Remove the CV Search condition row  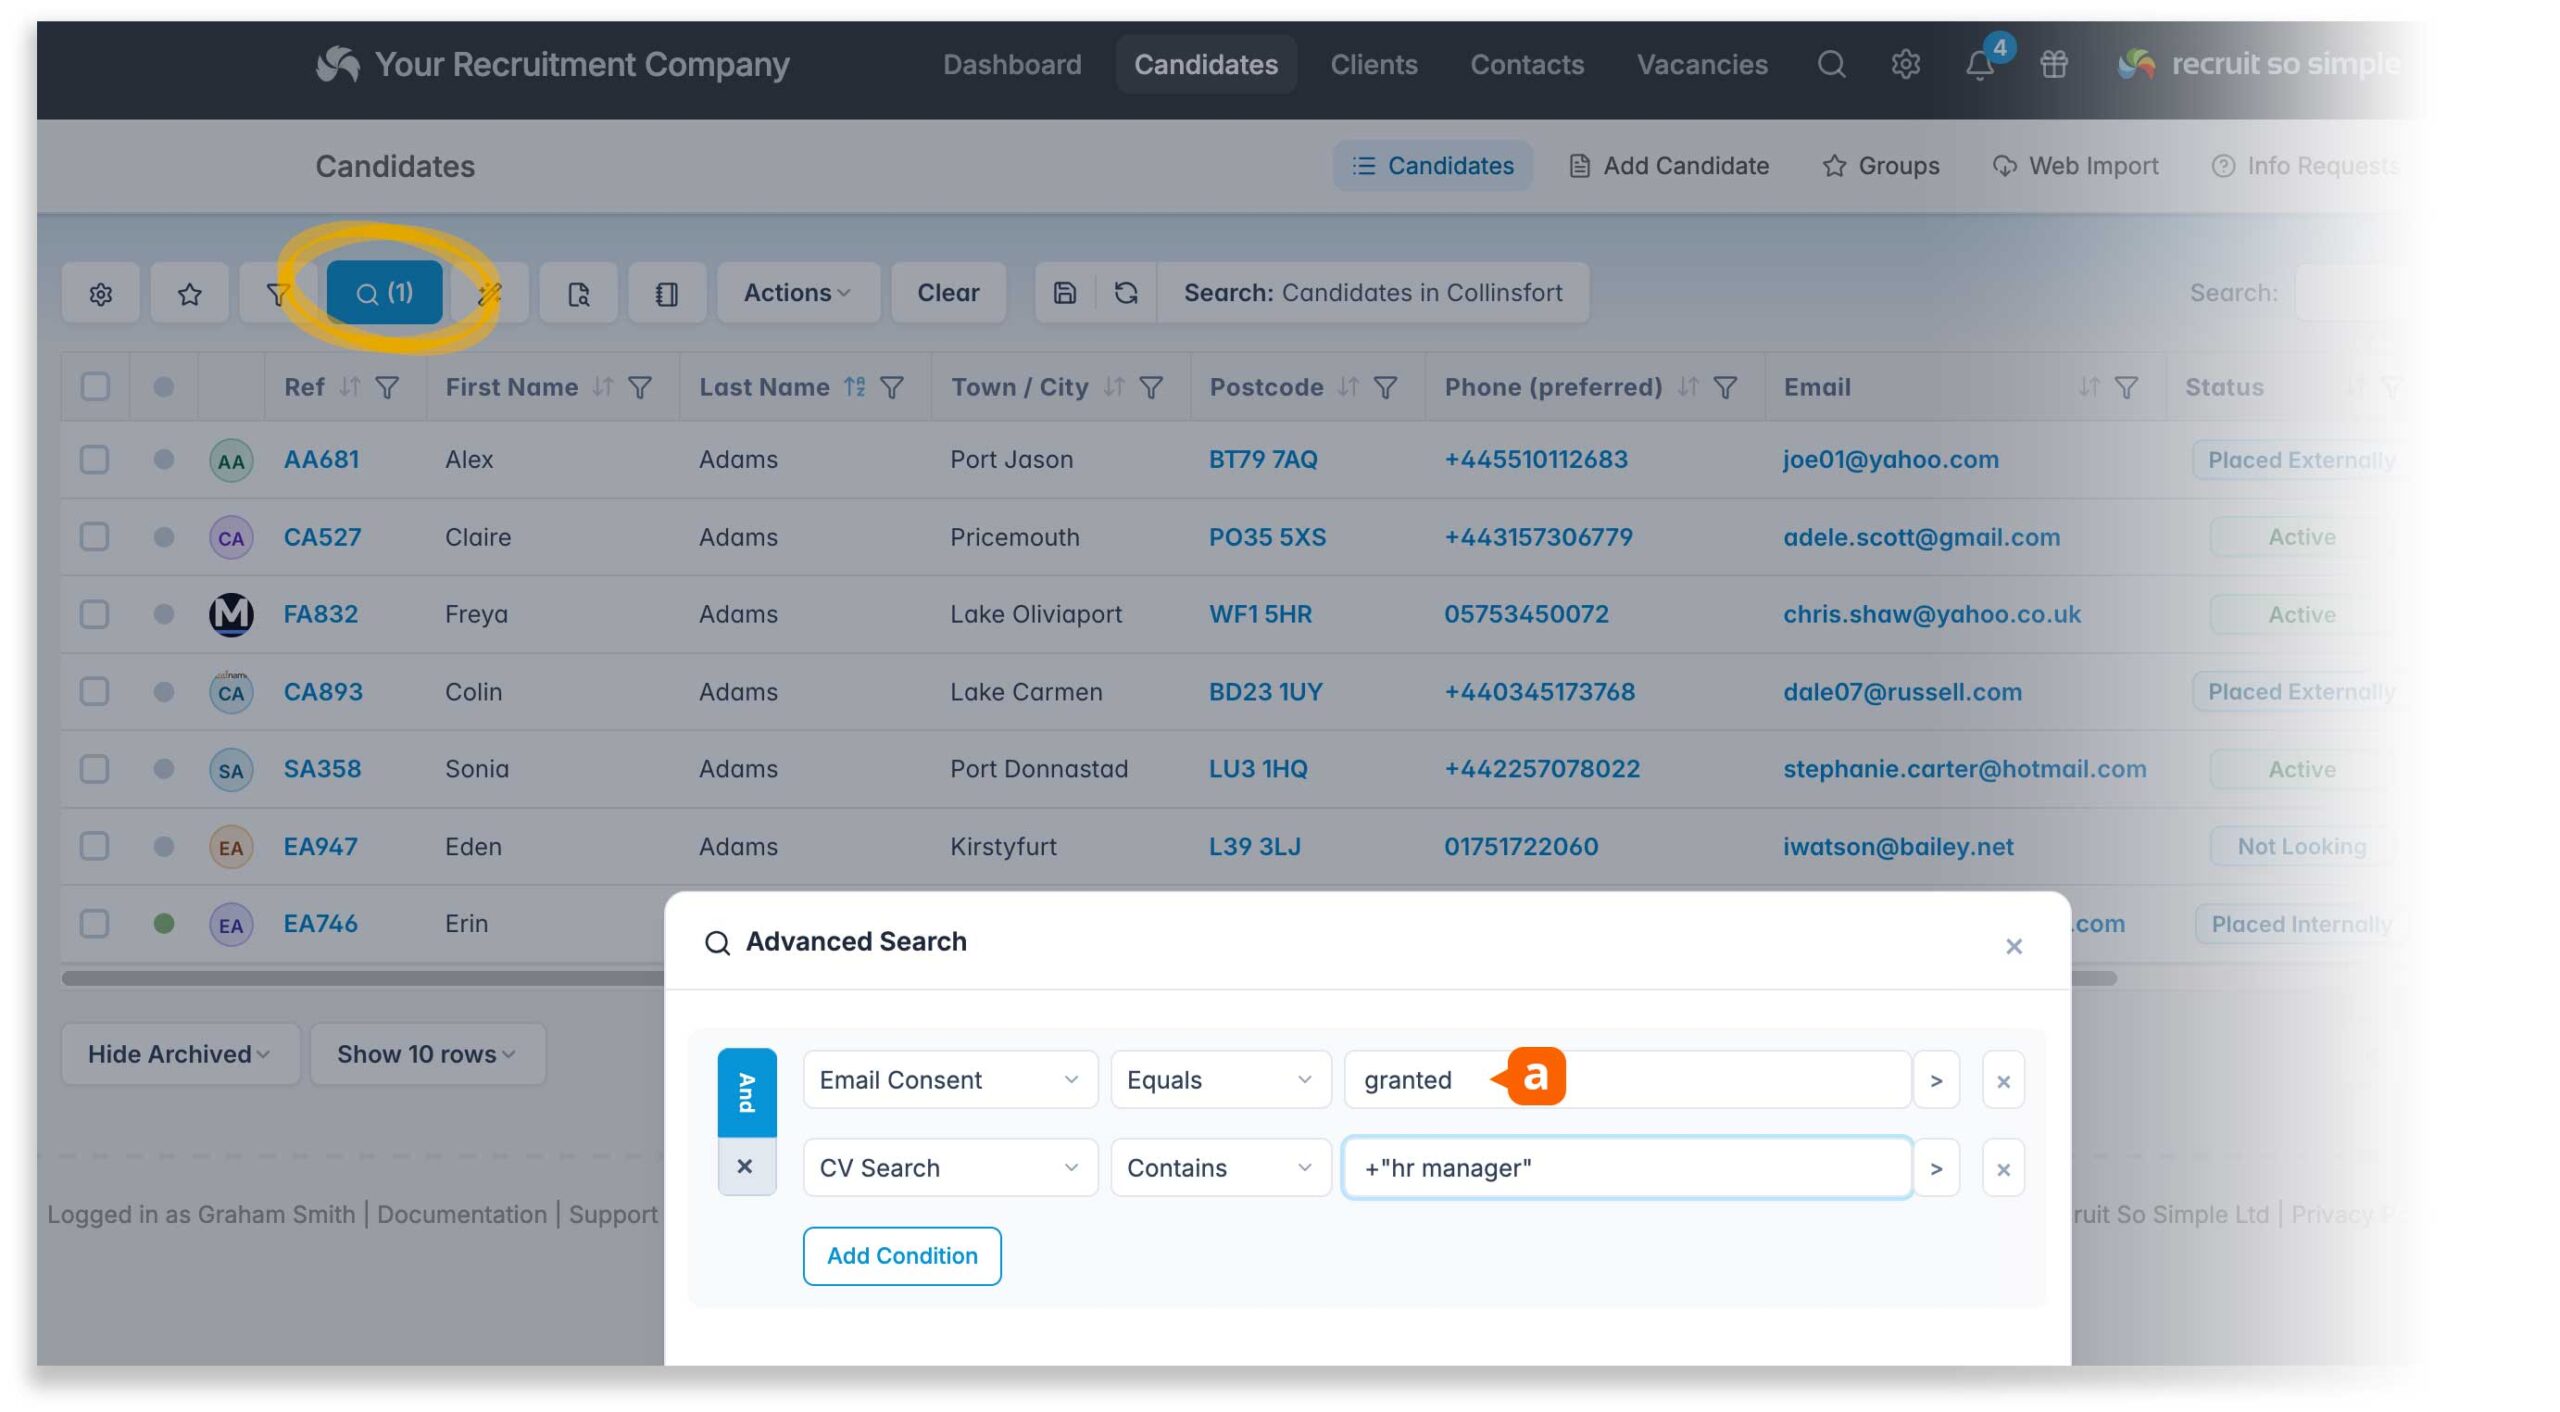click(2003, 1169)
